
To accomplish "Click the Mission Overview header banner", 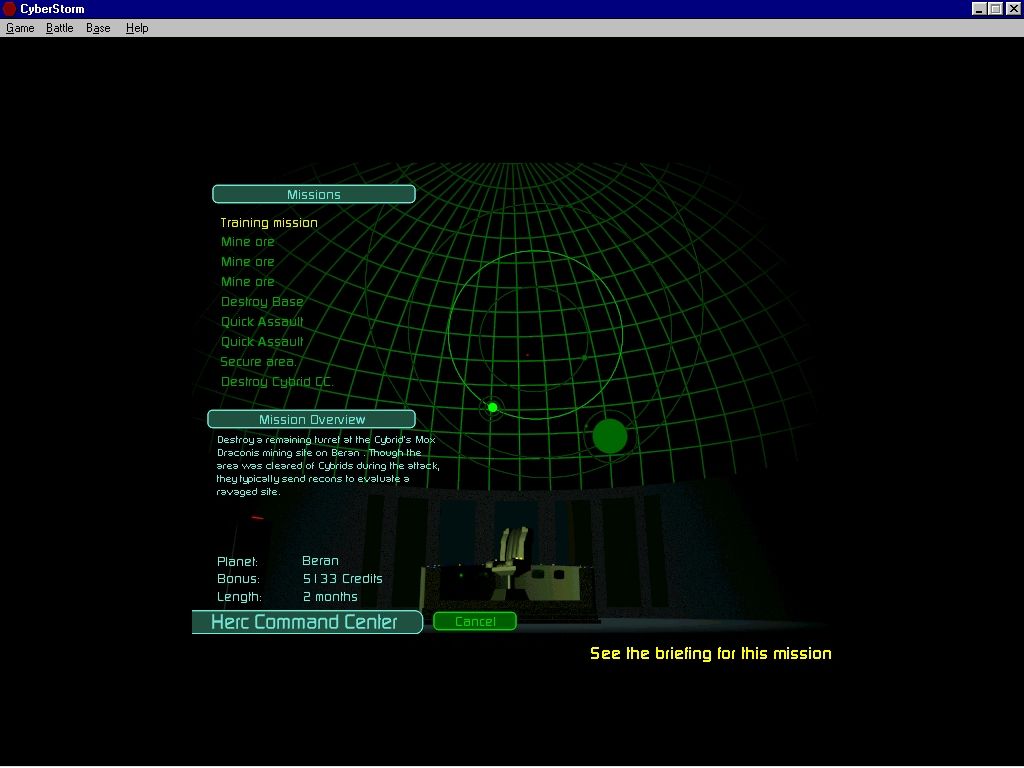I will click(311, 418).
